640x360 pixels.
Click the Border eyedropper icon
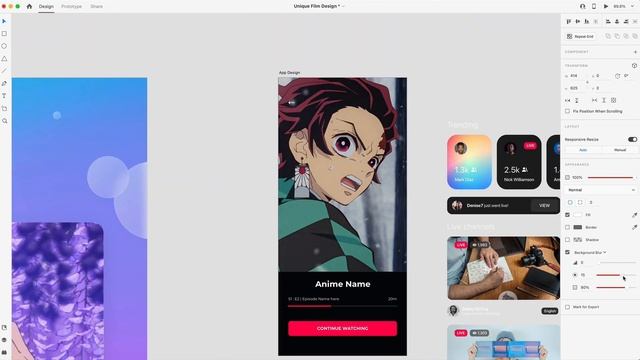click(634, 227)
